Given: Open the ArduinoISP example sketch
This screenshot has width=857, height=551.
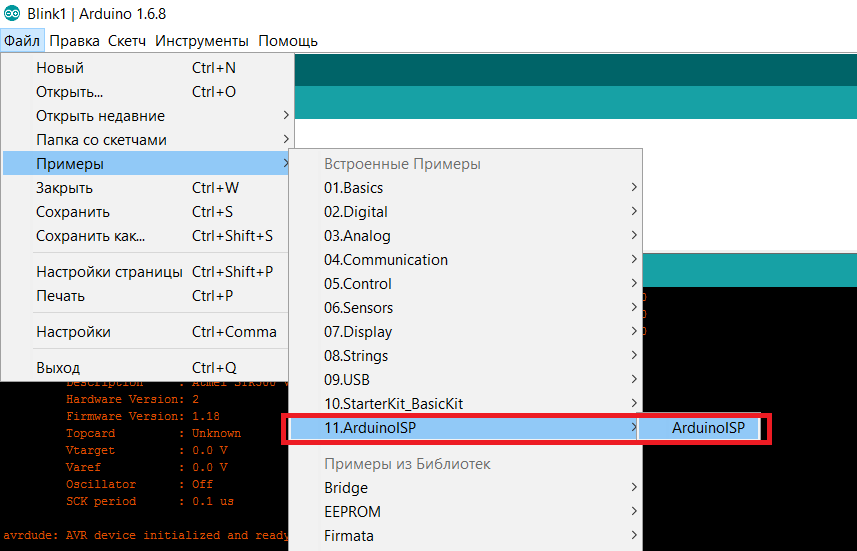Looking at the screenshot, I should pos(699,428).
